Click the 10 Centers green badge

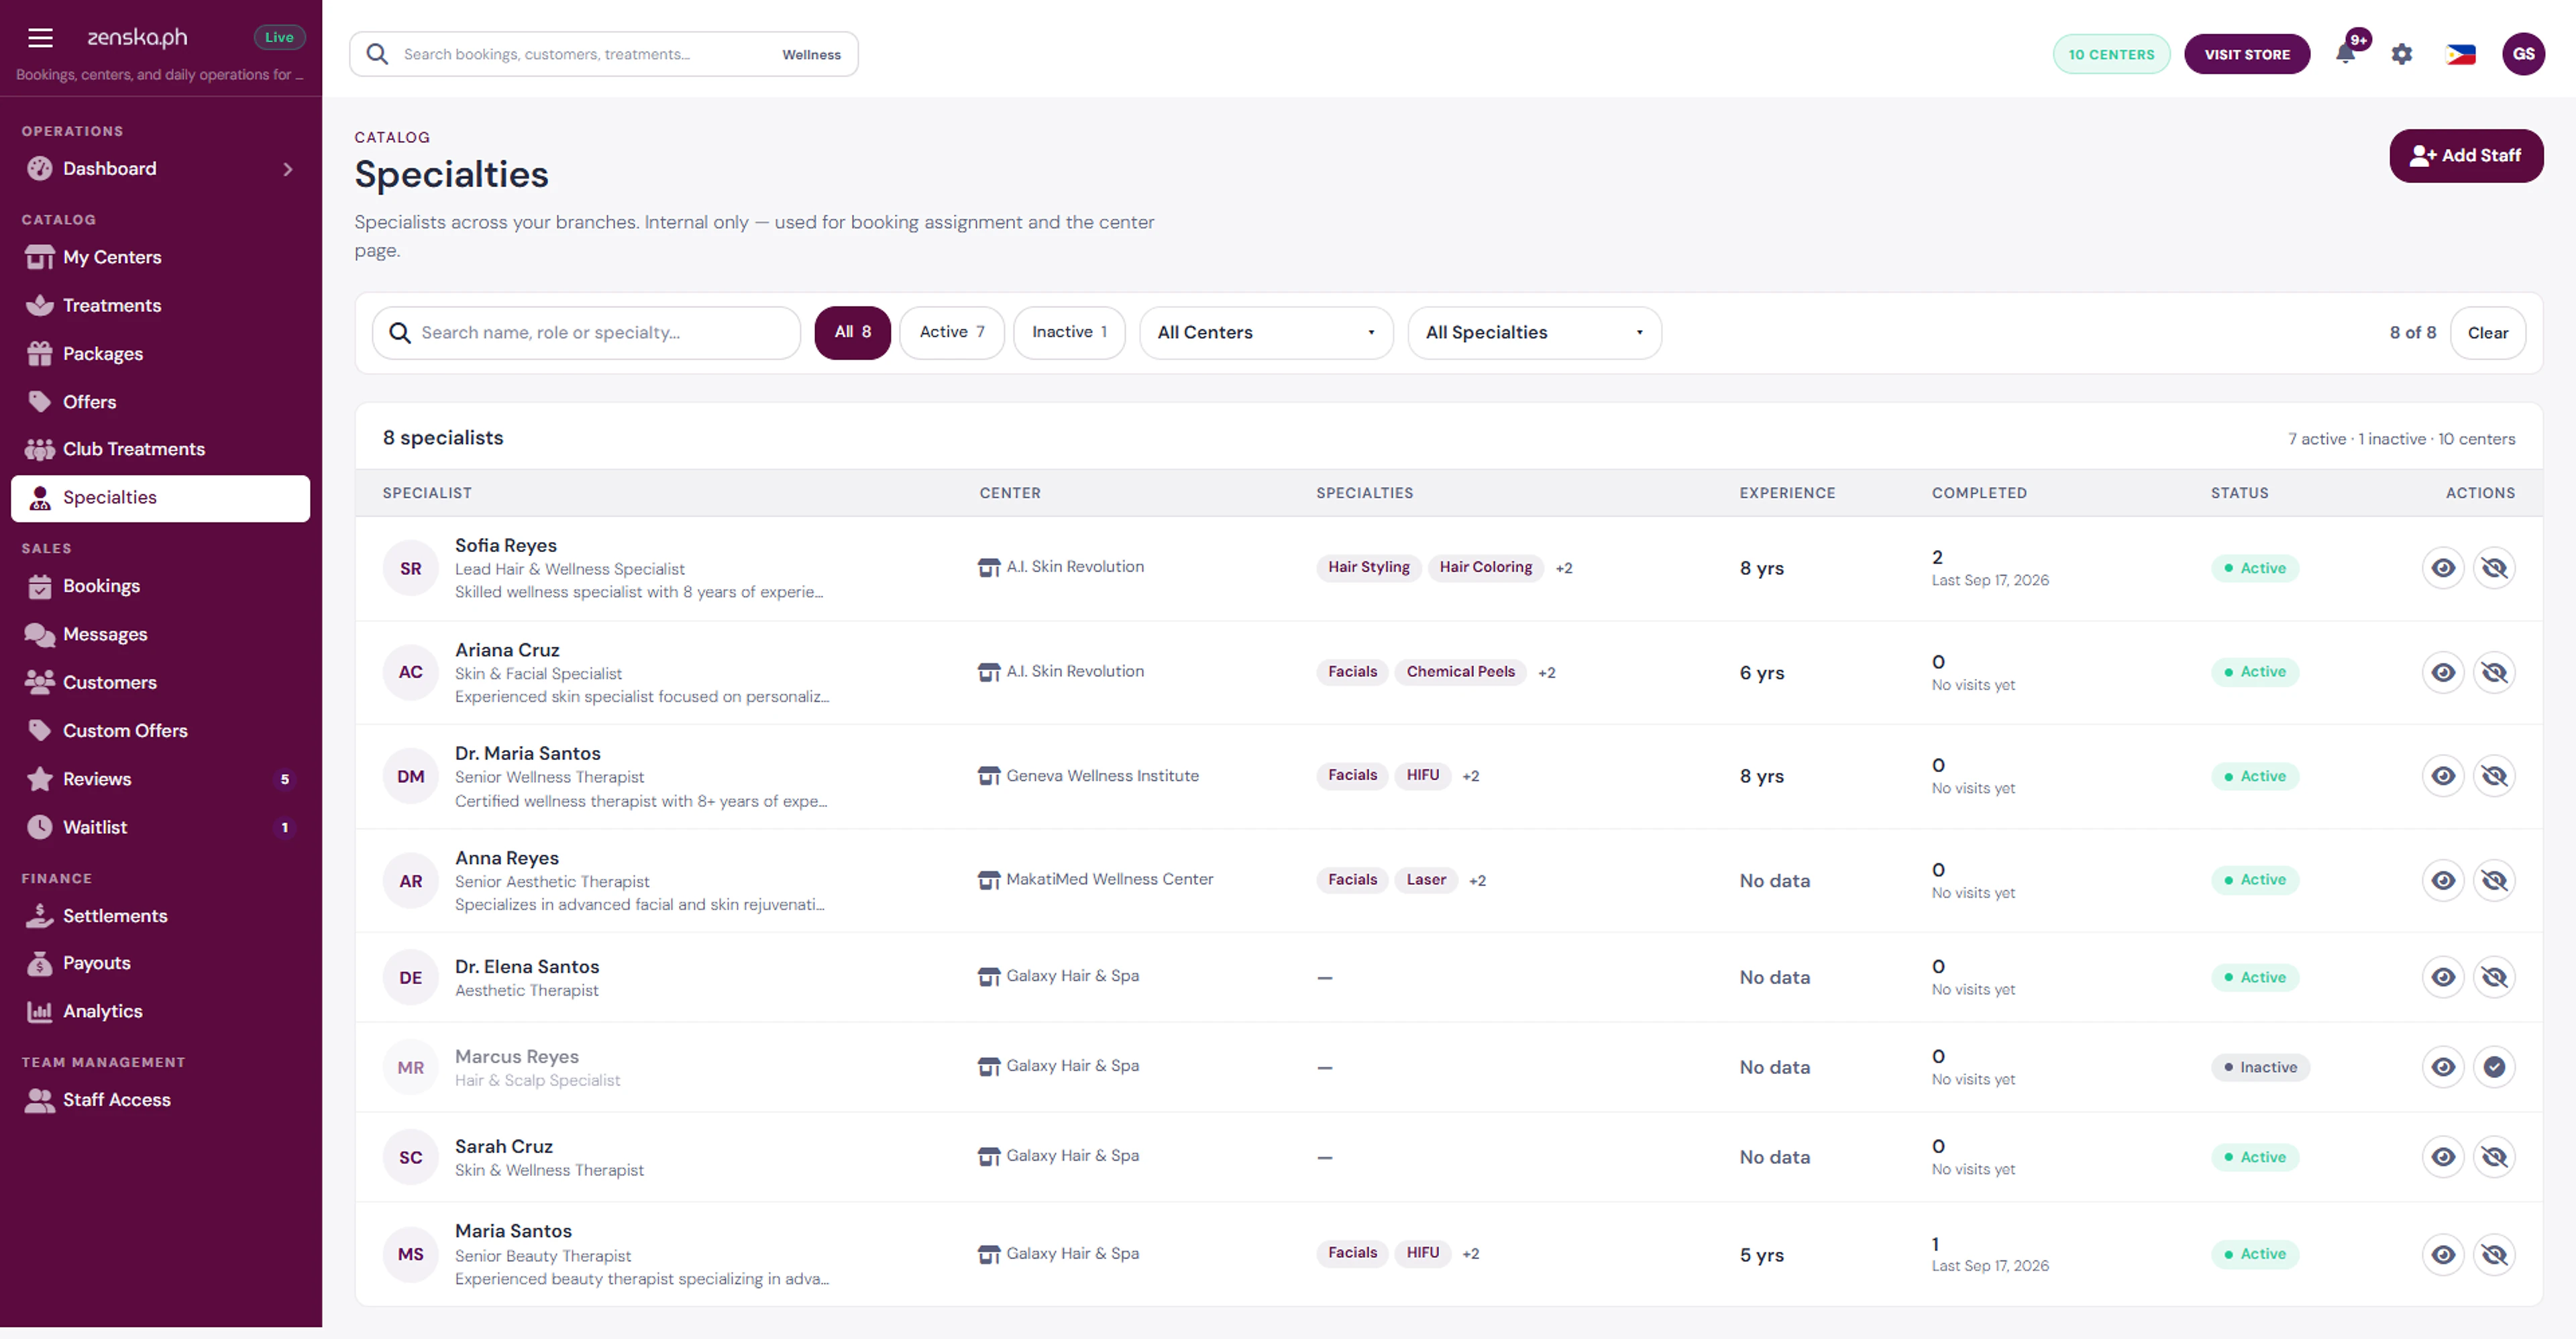coord(2111,54)
